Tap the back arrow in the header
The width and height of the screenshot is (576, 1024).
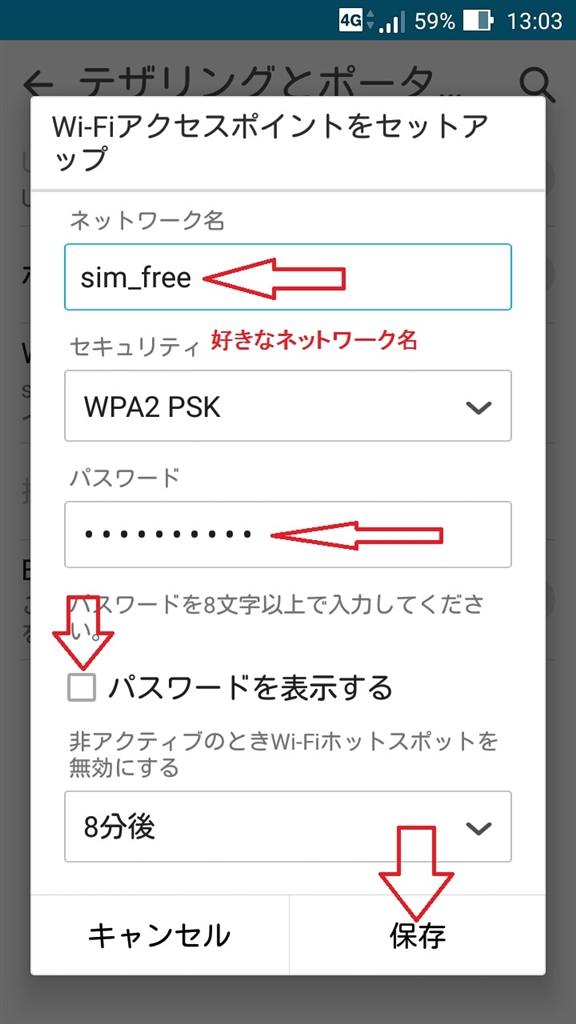click(37, 83)
